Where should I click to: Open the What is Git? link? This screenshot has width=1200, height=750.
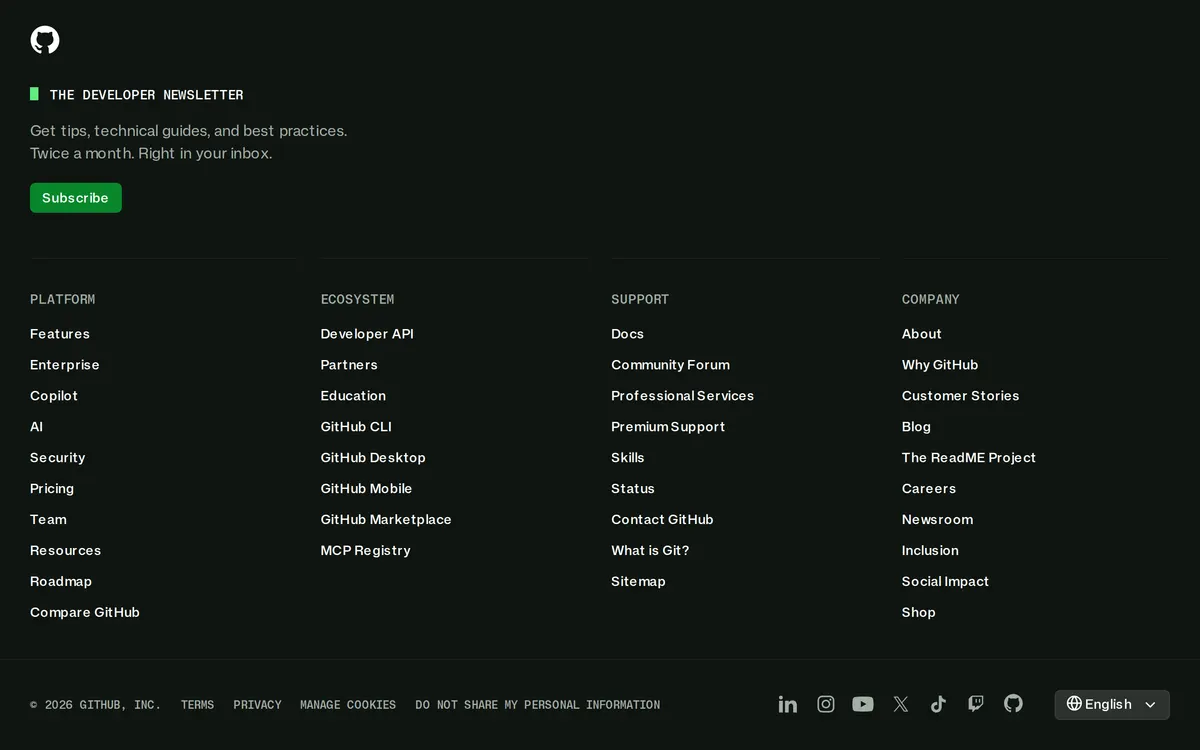point(650,551)
